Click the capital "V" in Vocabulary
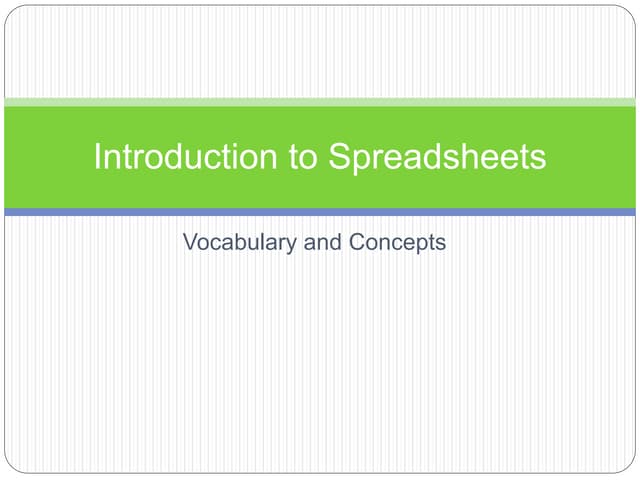This screenshot has width=640, height=480. tap(190, 242)
